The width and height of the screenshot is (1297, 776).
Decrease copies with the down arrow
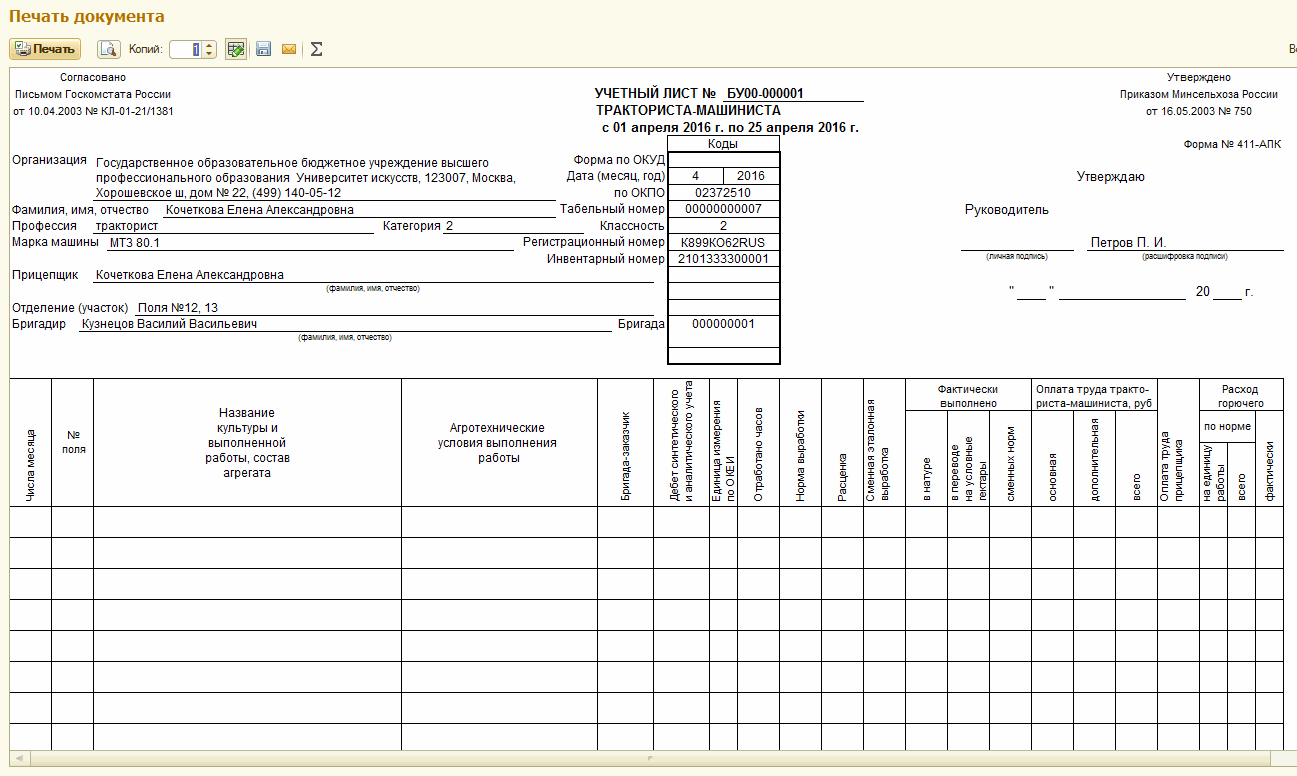209,54
